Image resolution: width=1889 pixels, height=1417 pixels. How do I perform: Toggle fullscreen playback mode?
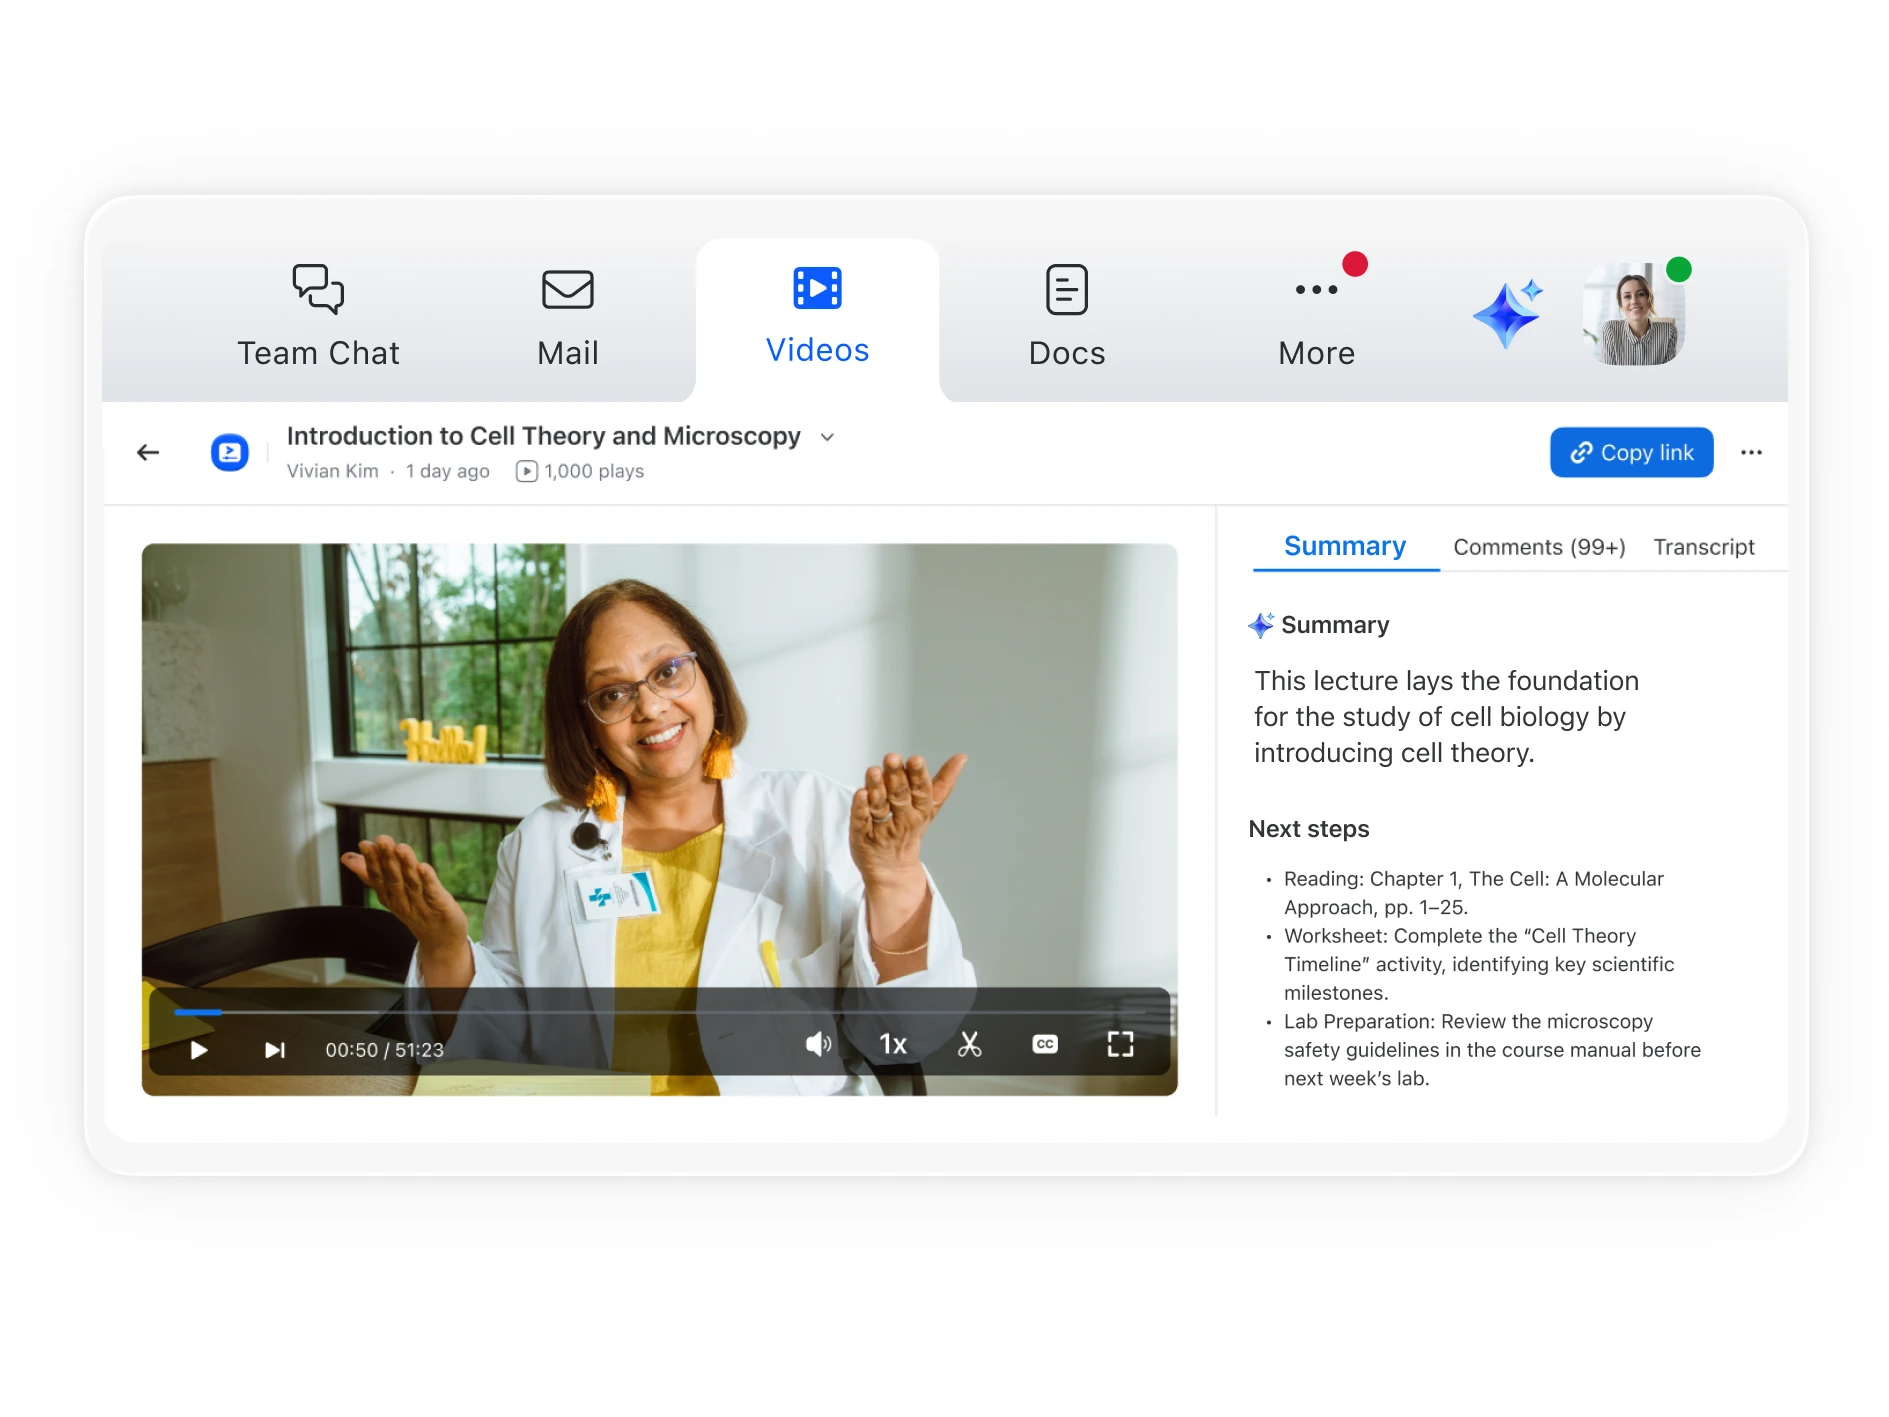point(1120,1044)
